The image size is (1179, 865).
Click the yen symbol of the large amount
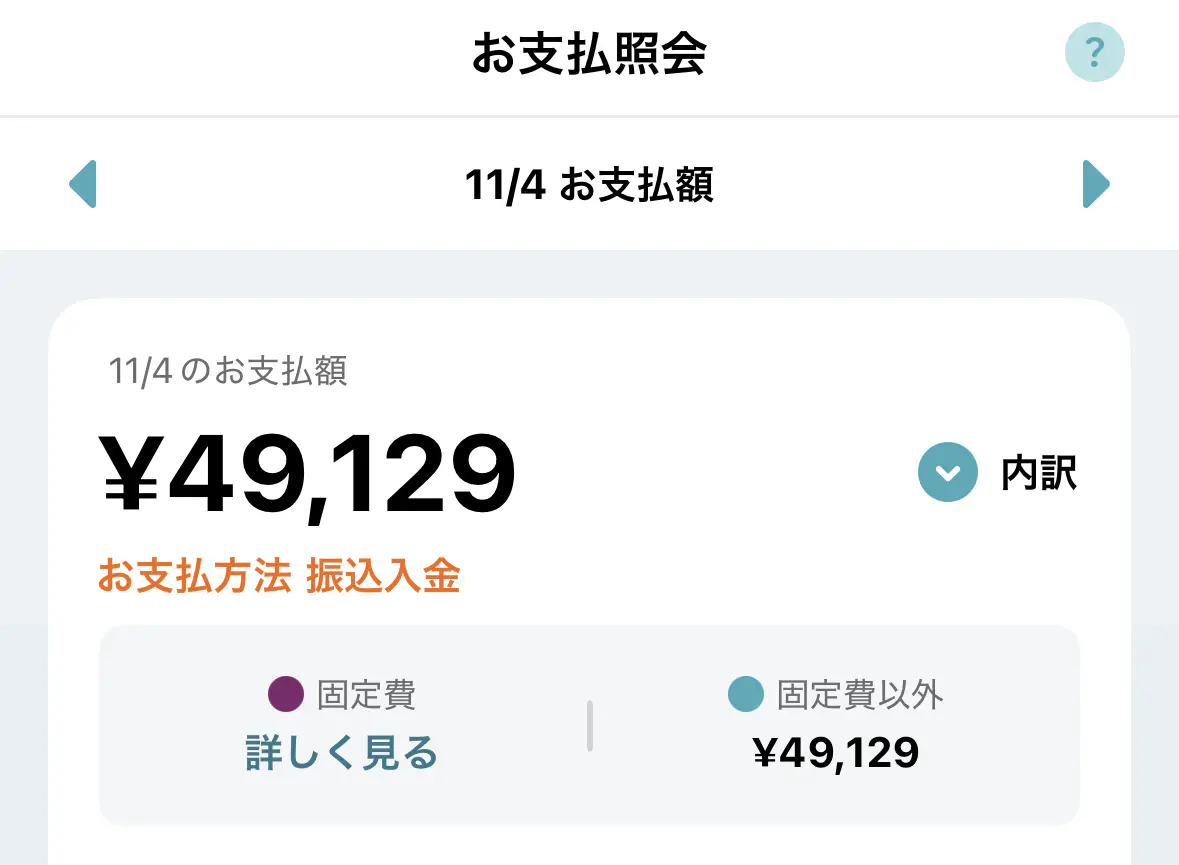(130, 474)
